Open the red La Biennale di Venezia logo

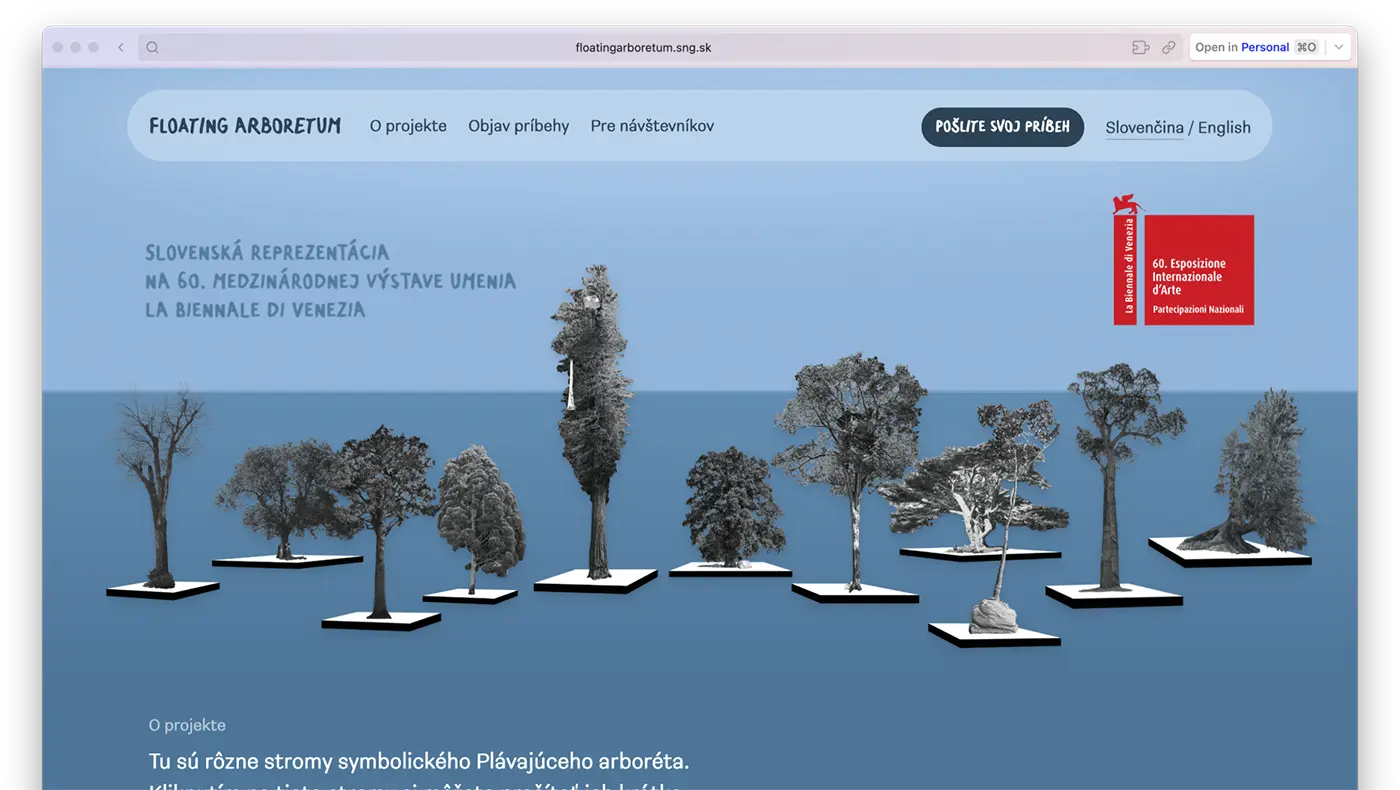click(1200, 269)
